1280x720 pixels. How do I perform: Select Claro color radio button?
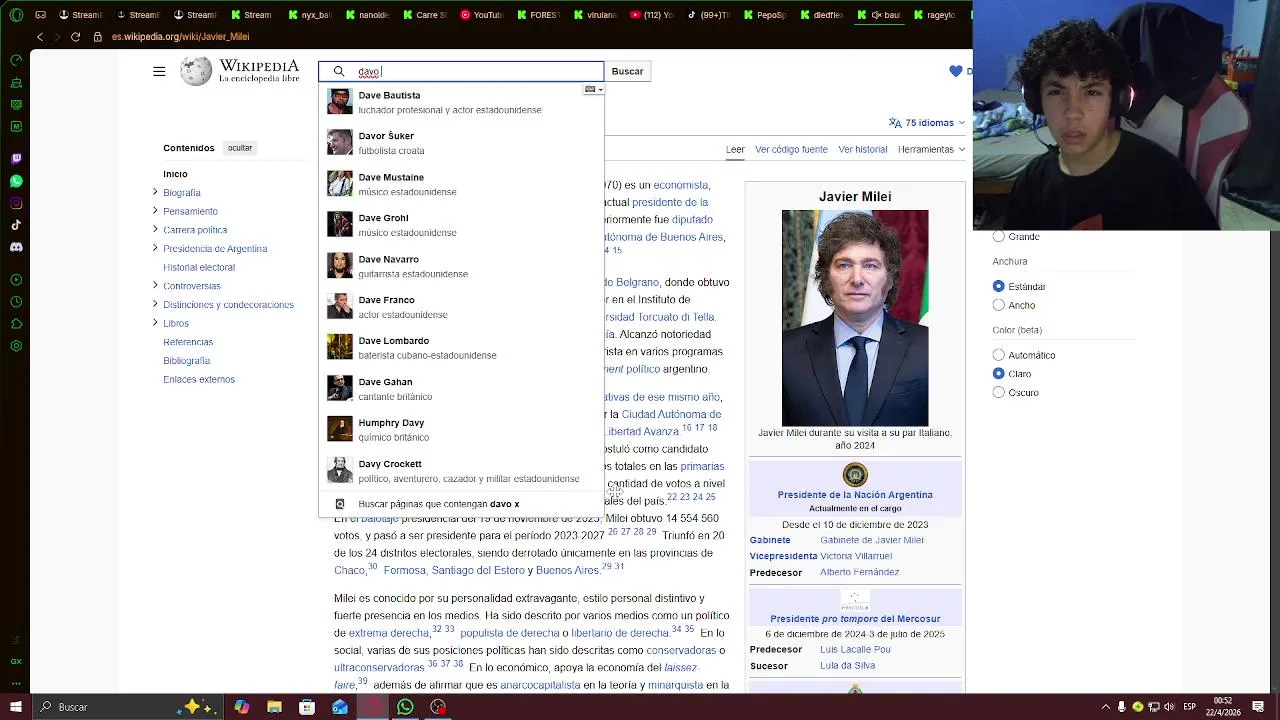(x=999, y=373)
